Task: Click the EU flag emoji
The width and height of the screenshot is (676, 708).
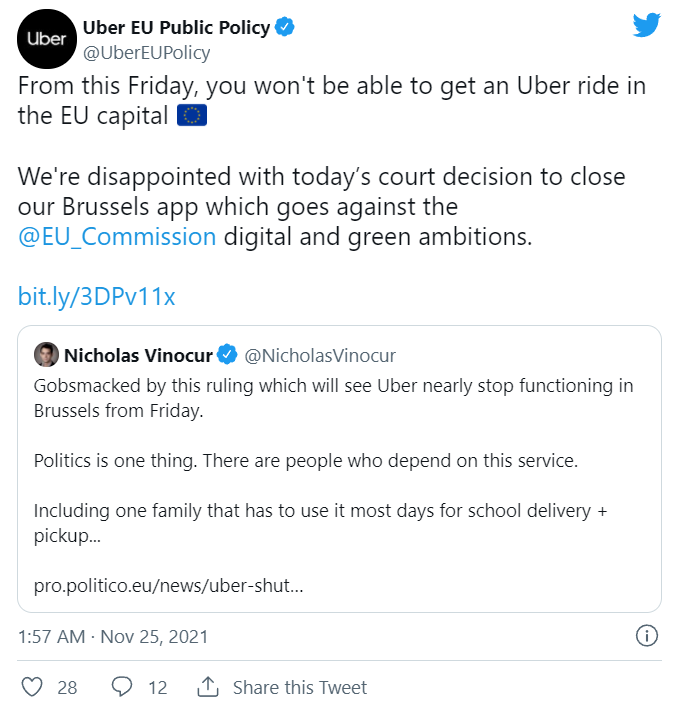Action: click(x=191, y=116)
